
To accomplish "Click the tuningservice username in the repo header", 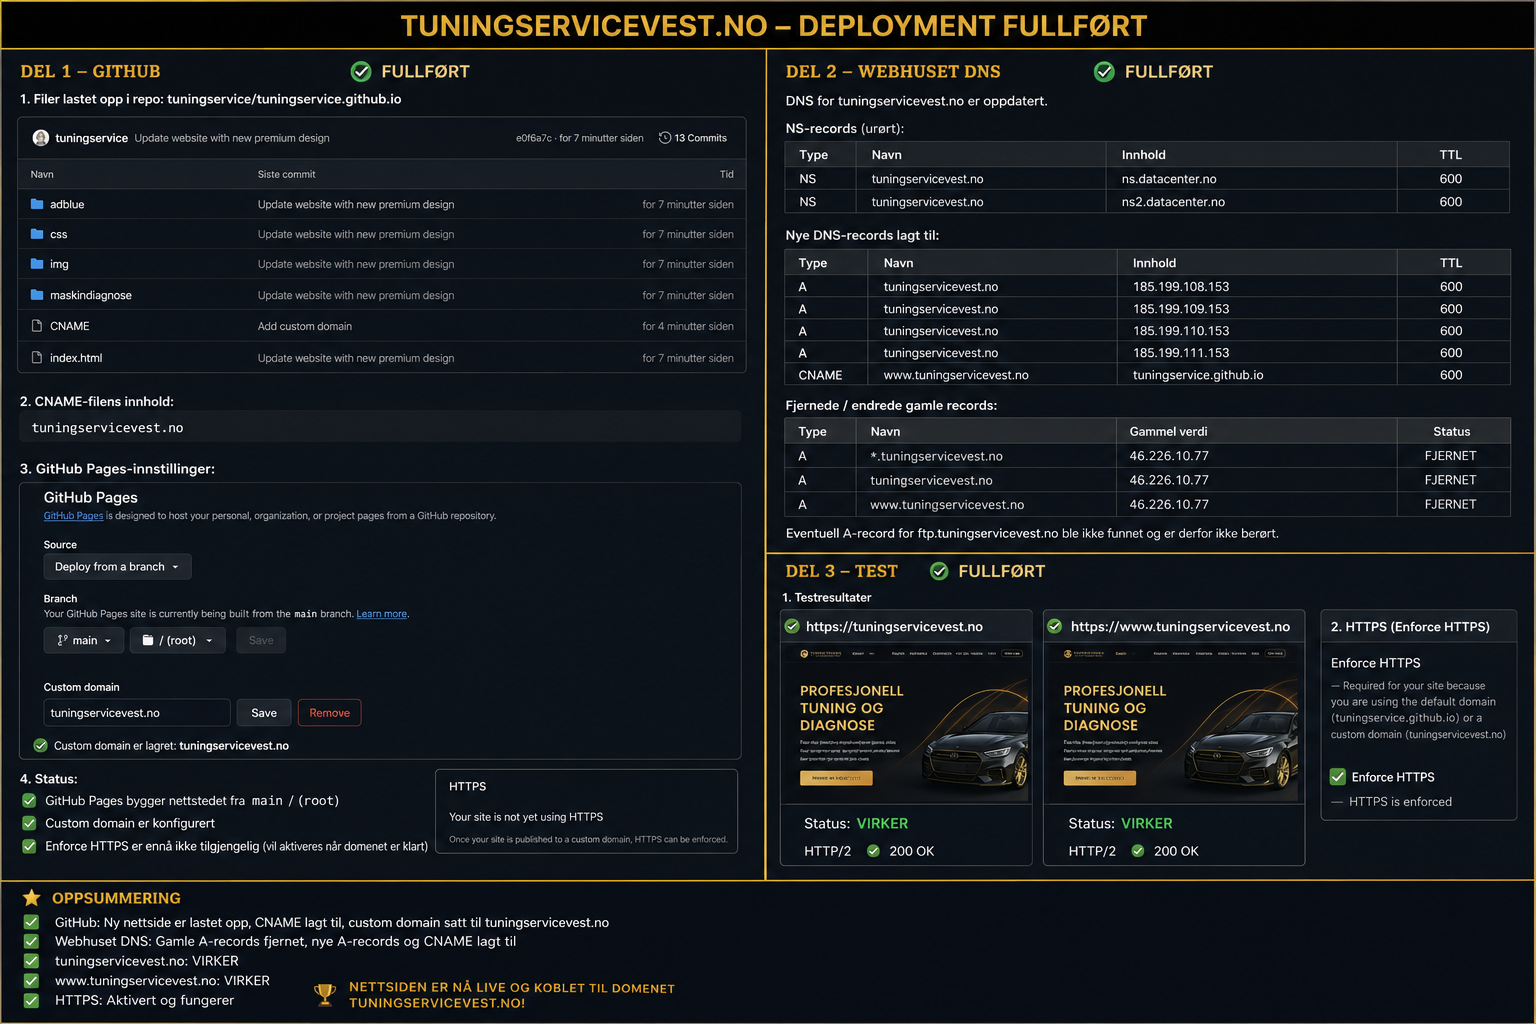I will point(91,138).
